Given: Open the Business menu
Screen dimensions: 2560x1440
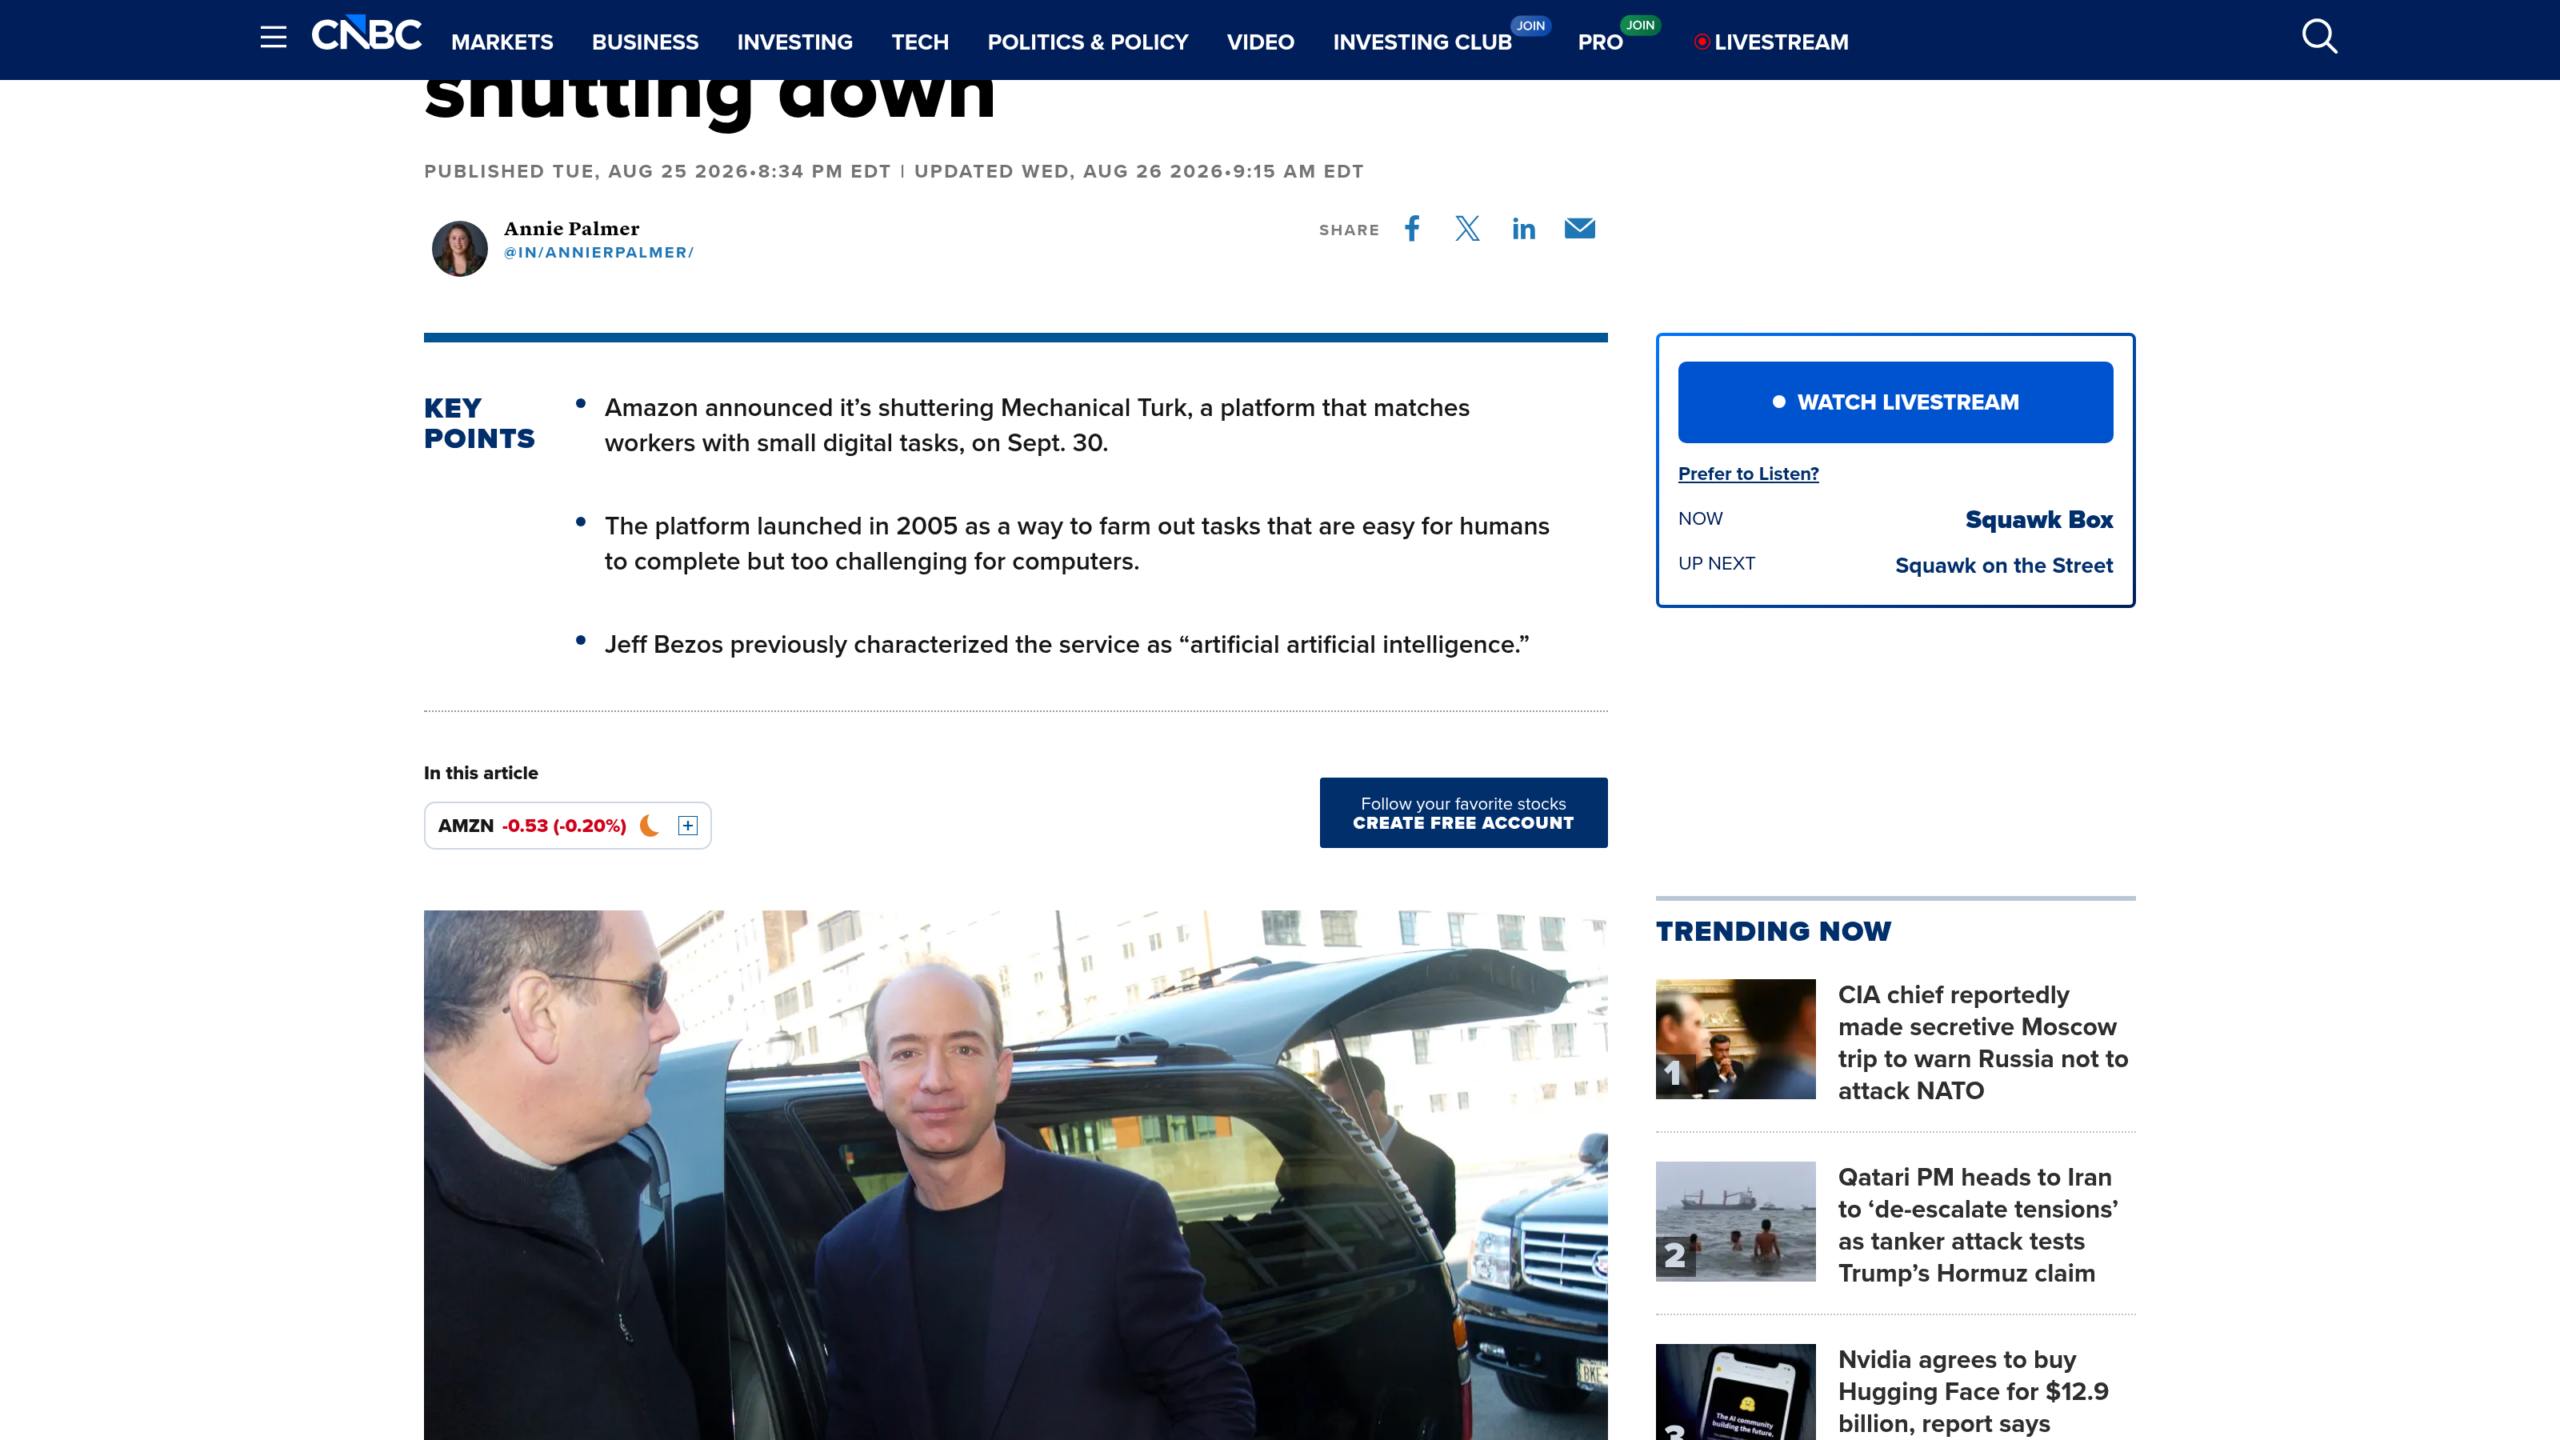Looking at the screenshot, I should click(645, 42).
